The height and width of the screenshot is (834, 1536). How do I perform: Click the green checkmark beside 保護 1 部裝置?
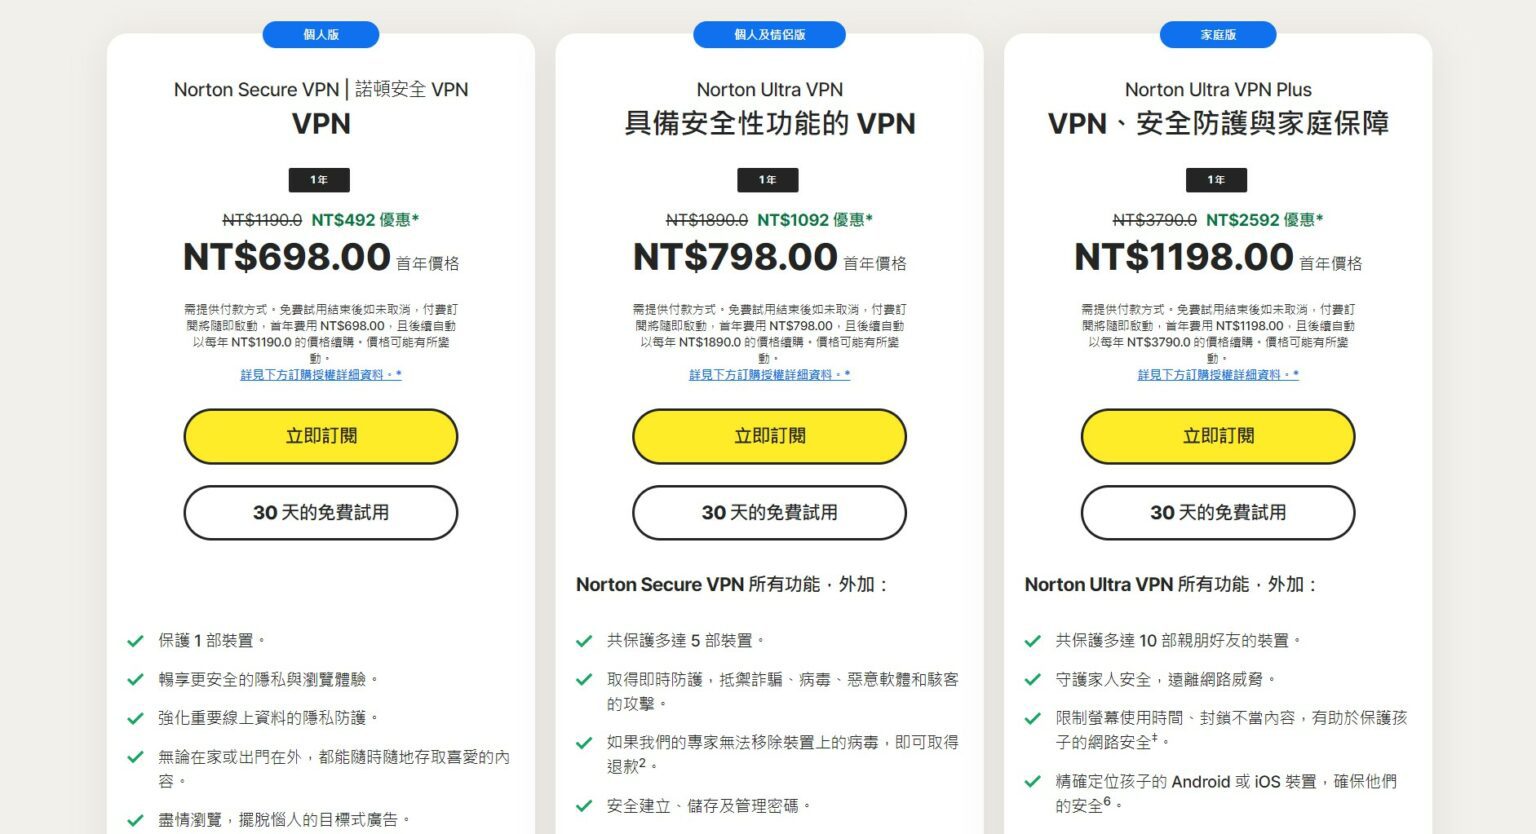(135, 640)
